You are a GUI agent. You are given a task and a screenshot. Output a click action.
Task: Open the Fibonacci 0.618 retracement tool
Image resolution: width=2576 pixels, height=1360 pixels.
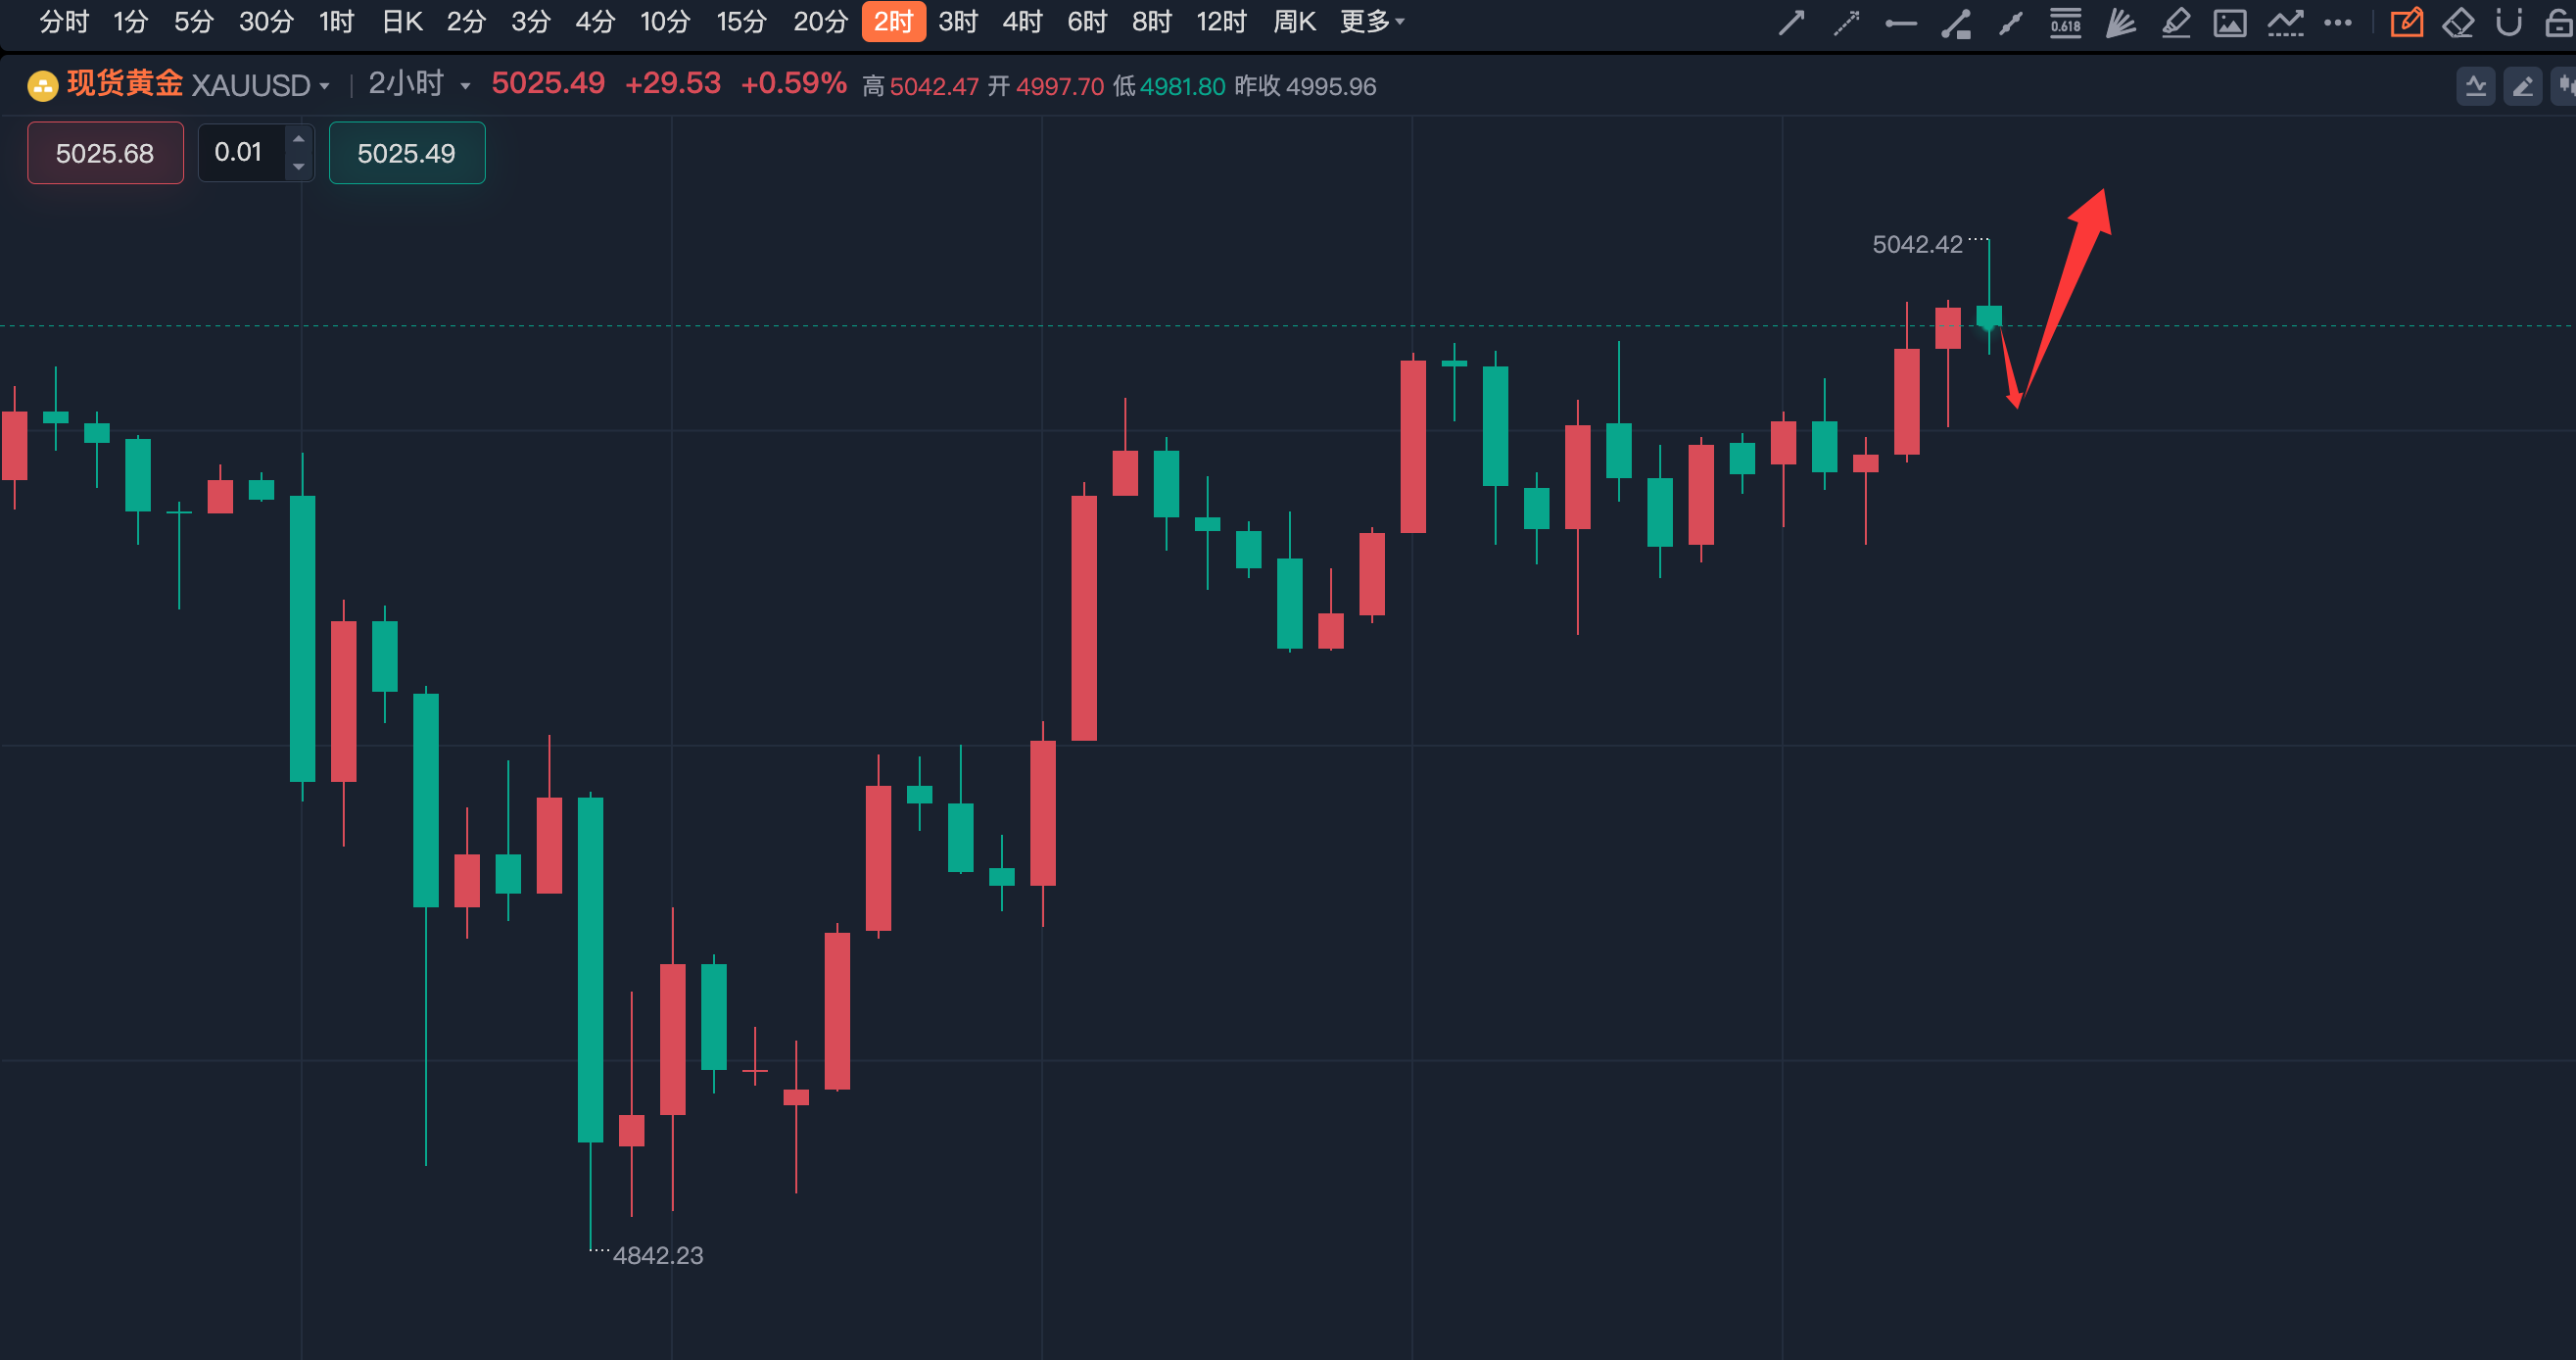(x=2065, y=22)
